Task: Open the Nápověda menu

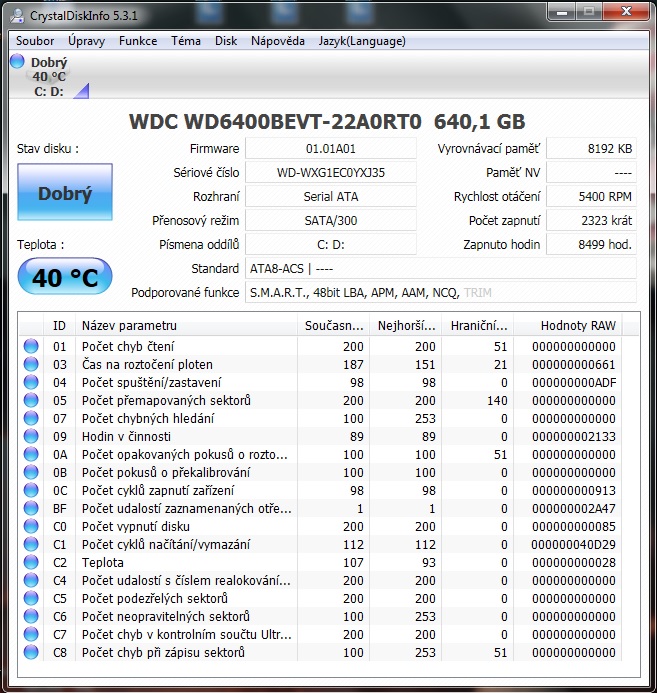Action: pyautogui.click(x=278, y=41)
